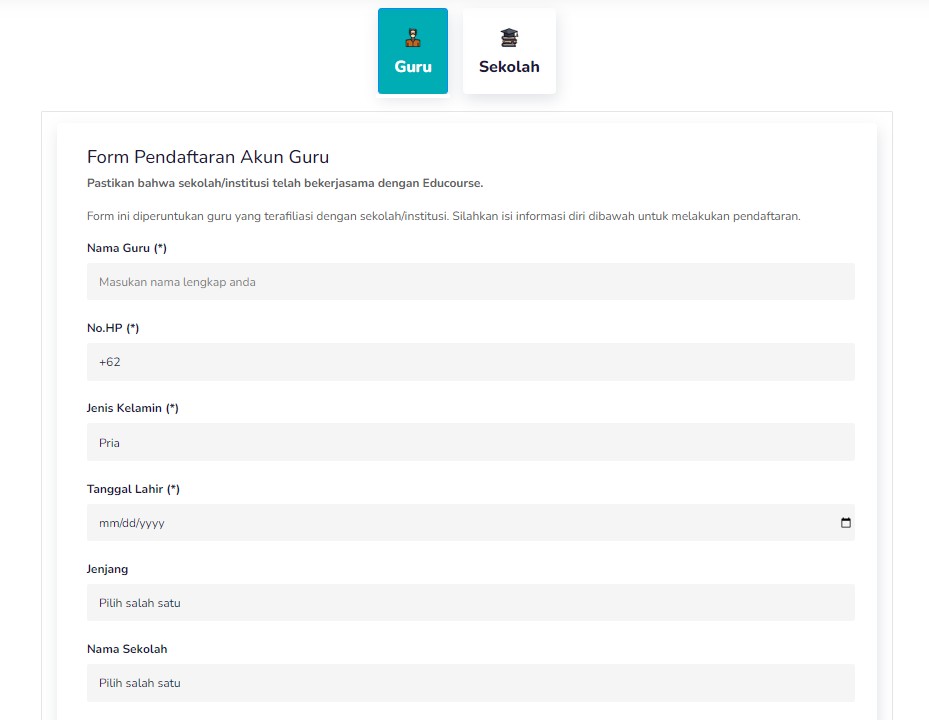Click the "Nama Sekolah" field label

click(127, 649)
